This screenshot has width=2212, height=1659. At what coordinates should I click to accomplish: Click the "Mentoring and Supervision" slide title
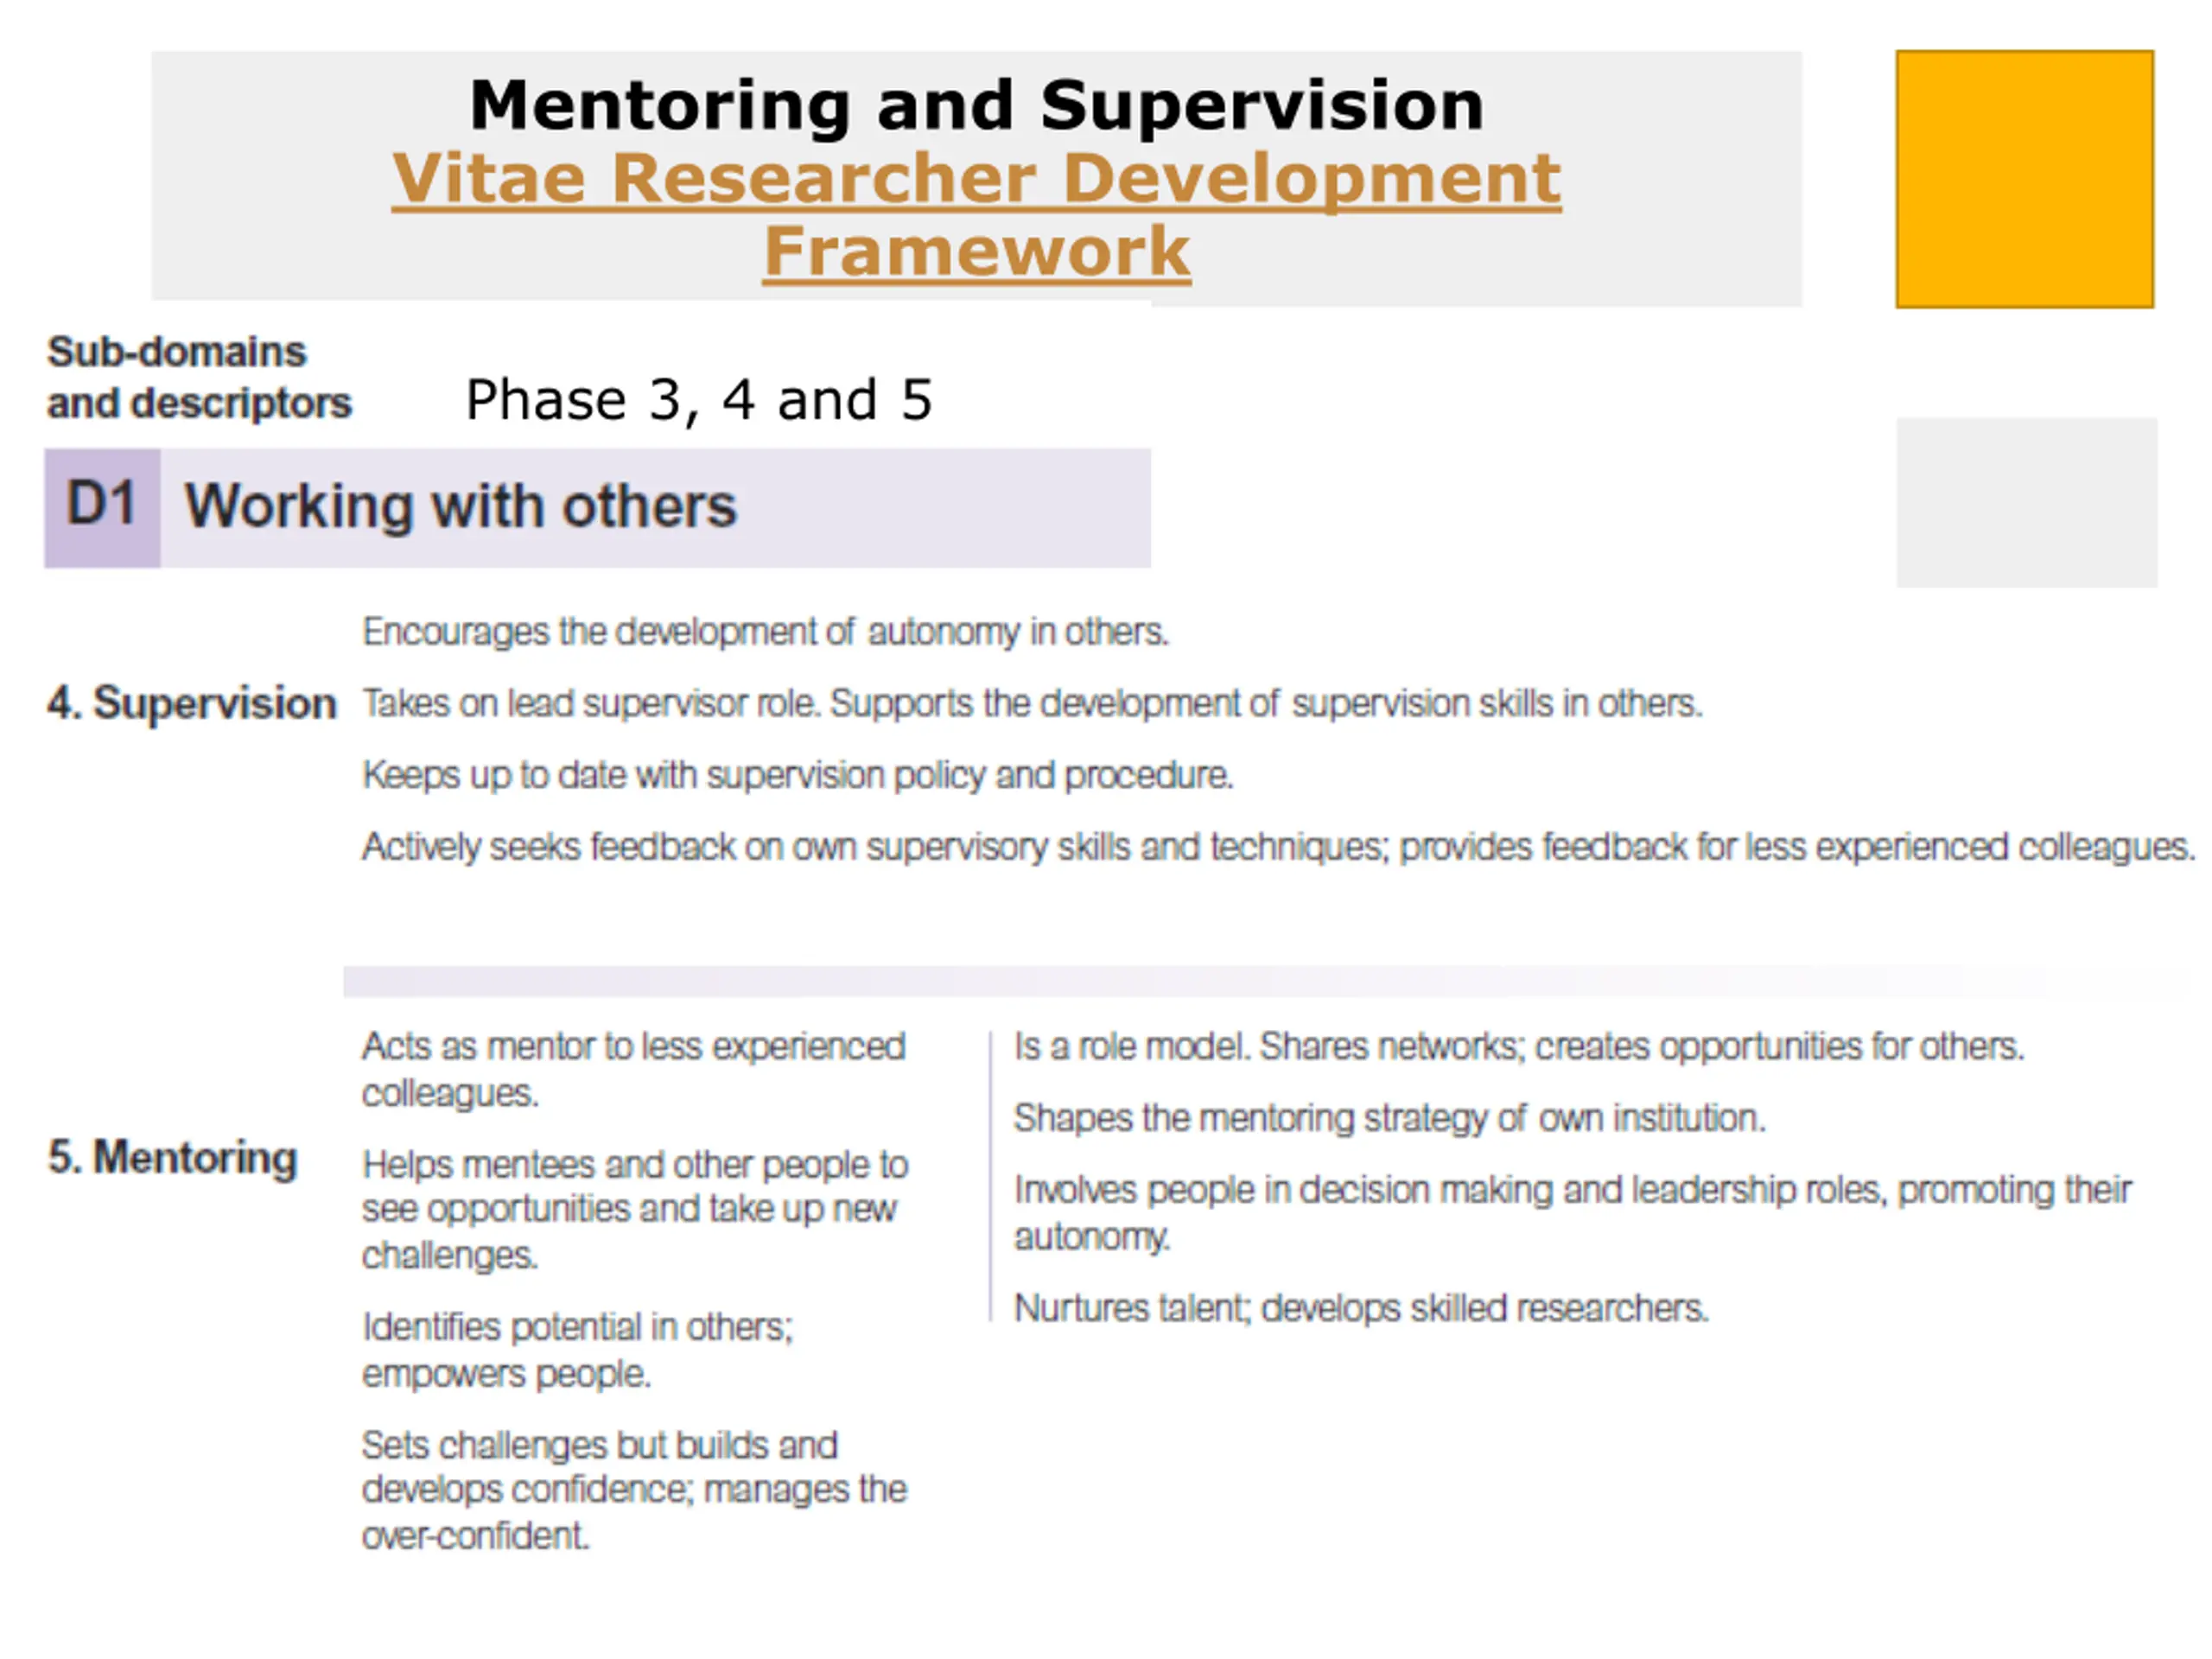pos(976,105)
